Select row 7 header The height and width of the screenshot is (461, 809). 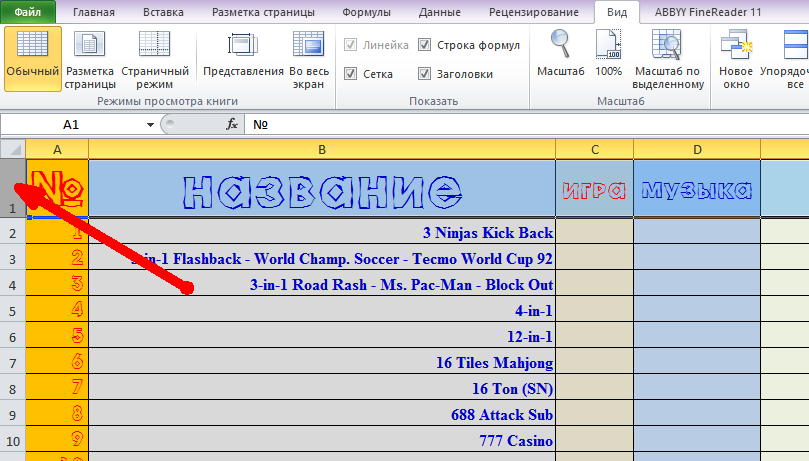(x=13, y=361)
